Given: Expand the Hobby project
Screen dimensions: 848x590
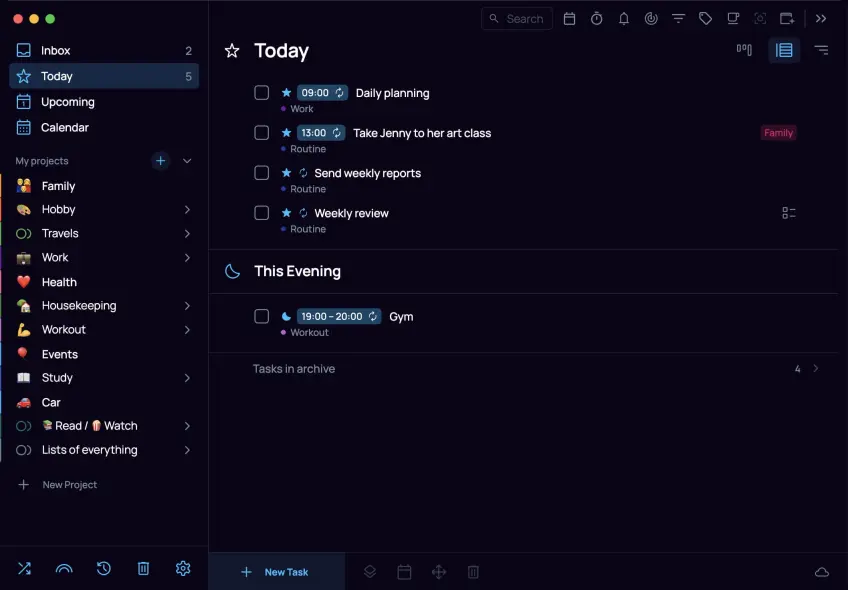Looking at the screenshot, I should coord(187,210).
